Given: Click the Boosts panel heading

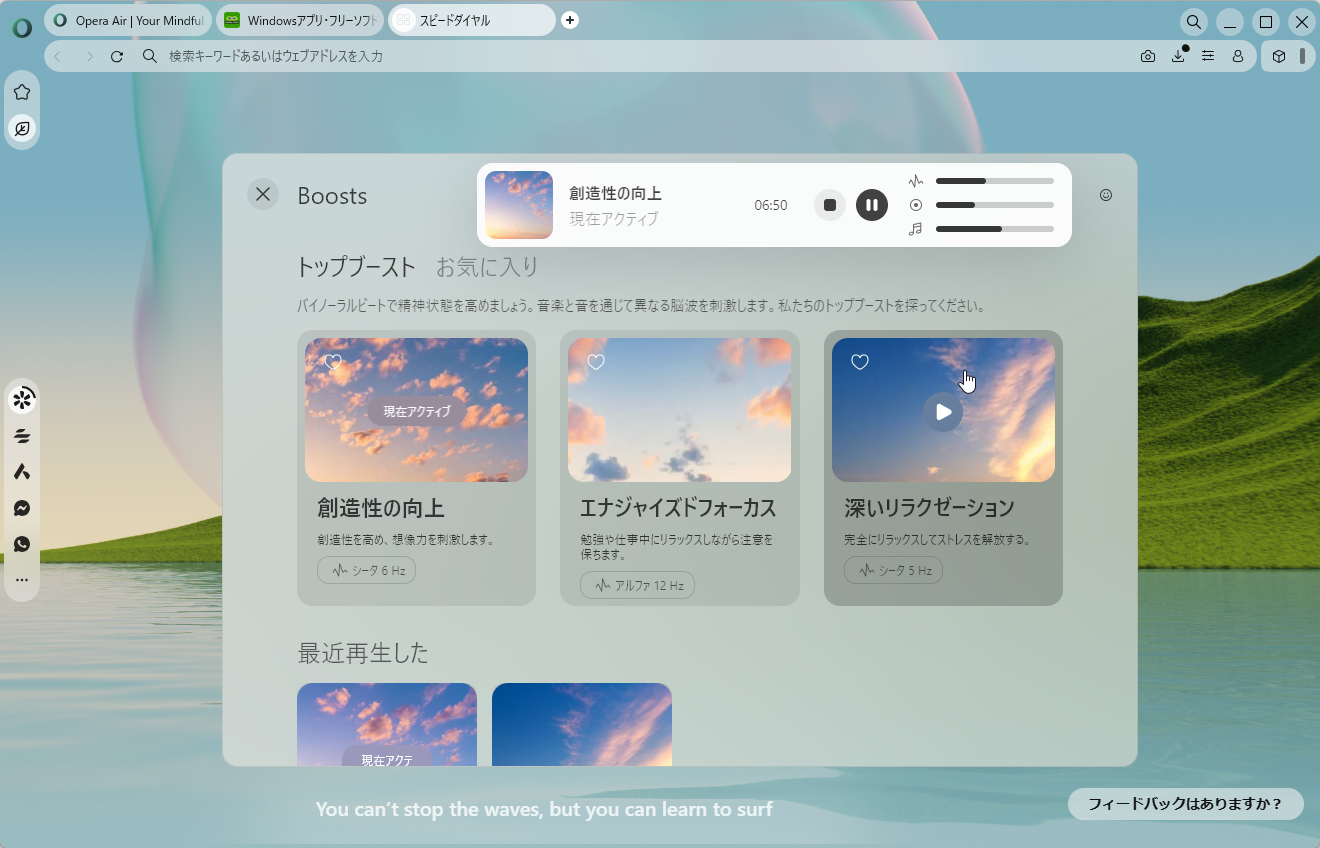Looking at the screenshot, I should 332,196.
